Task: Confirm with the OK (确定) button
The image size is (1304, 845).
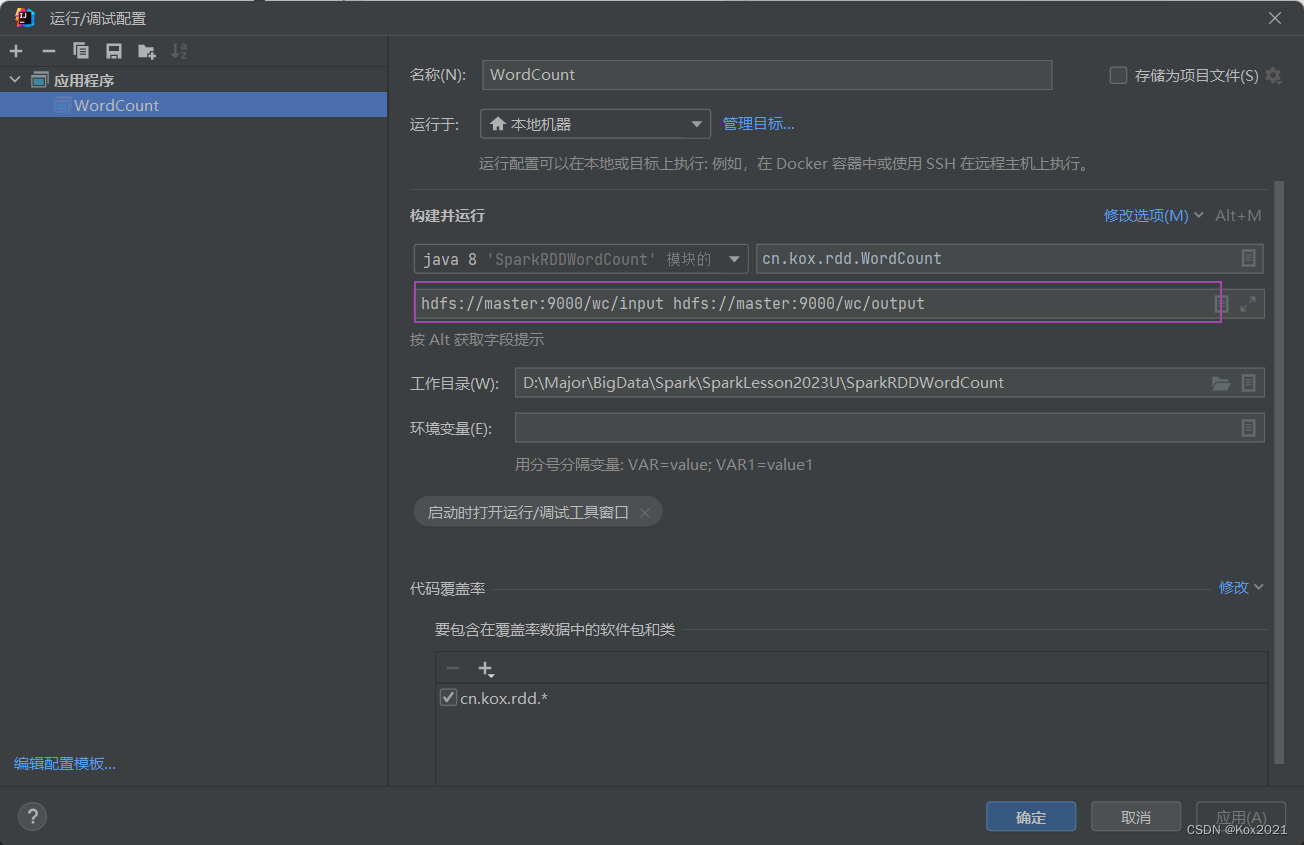Action: point(1031,817)
